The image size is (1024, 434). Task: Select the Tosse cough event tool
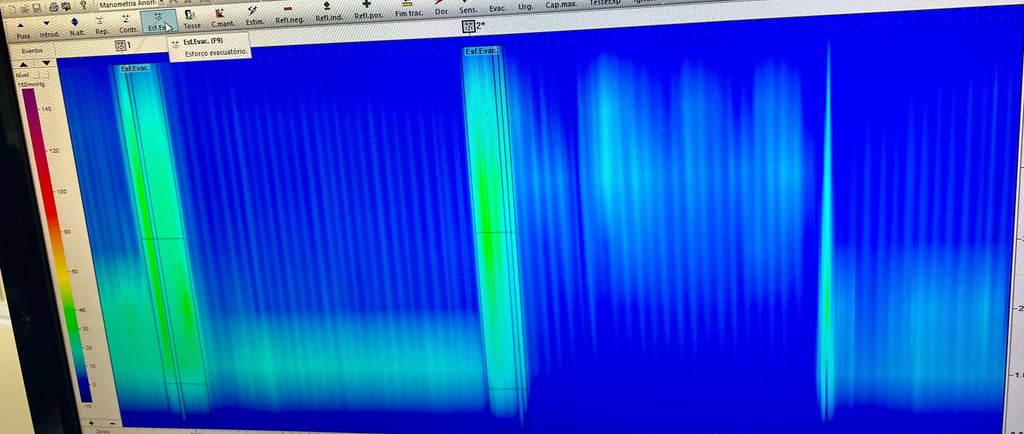point(191,20)
